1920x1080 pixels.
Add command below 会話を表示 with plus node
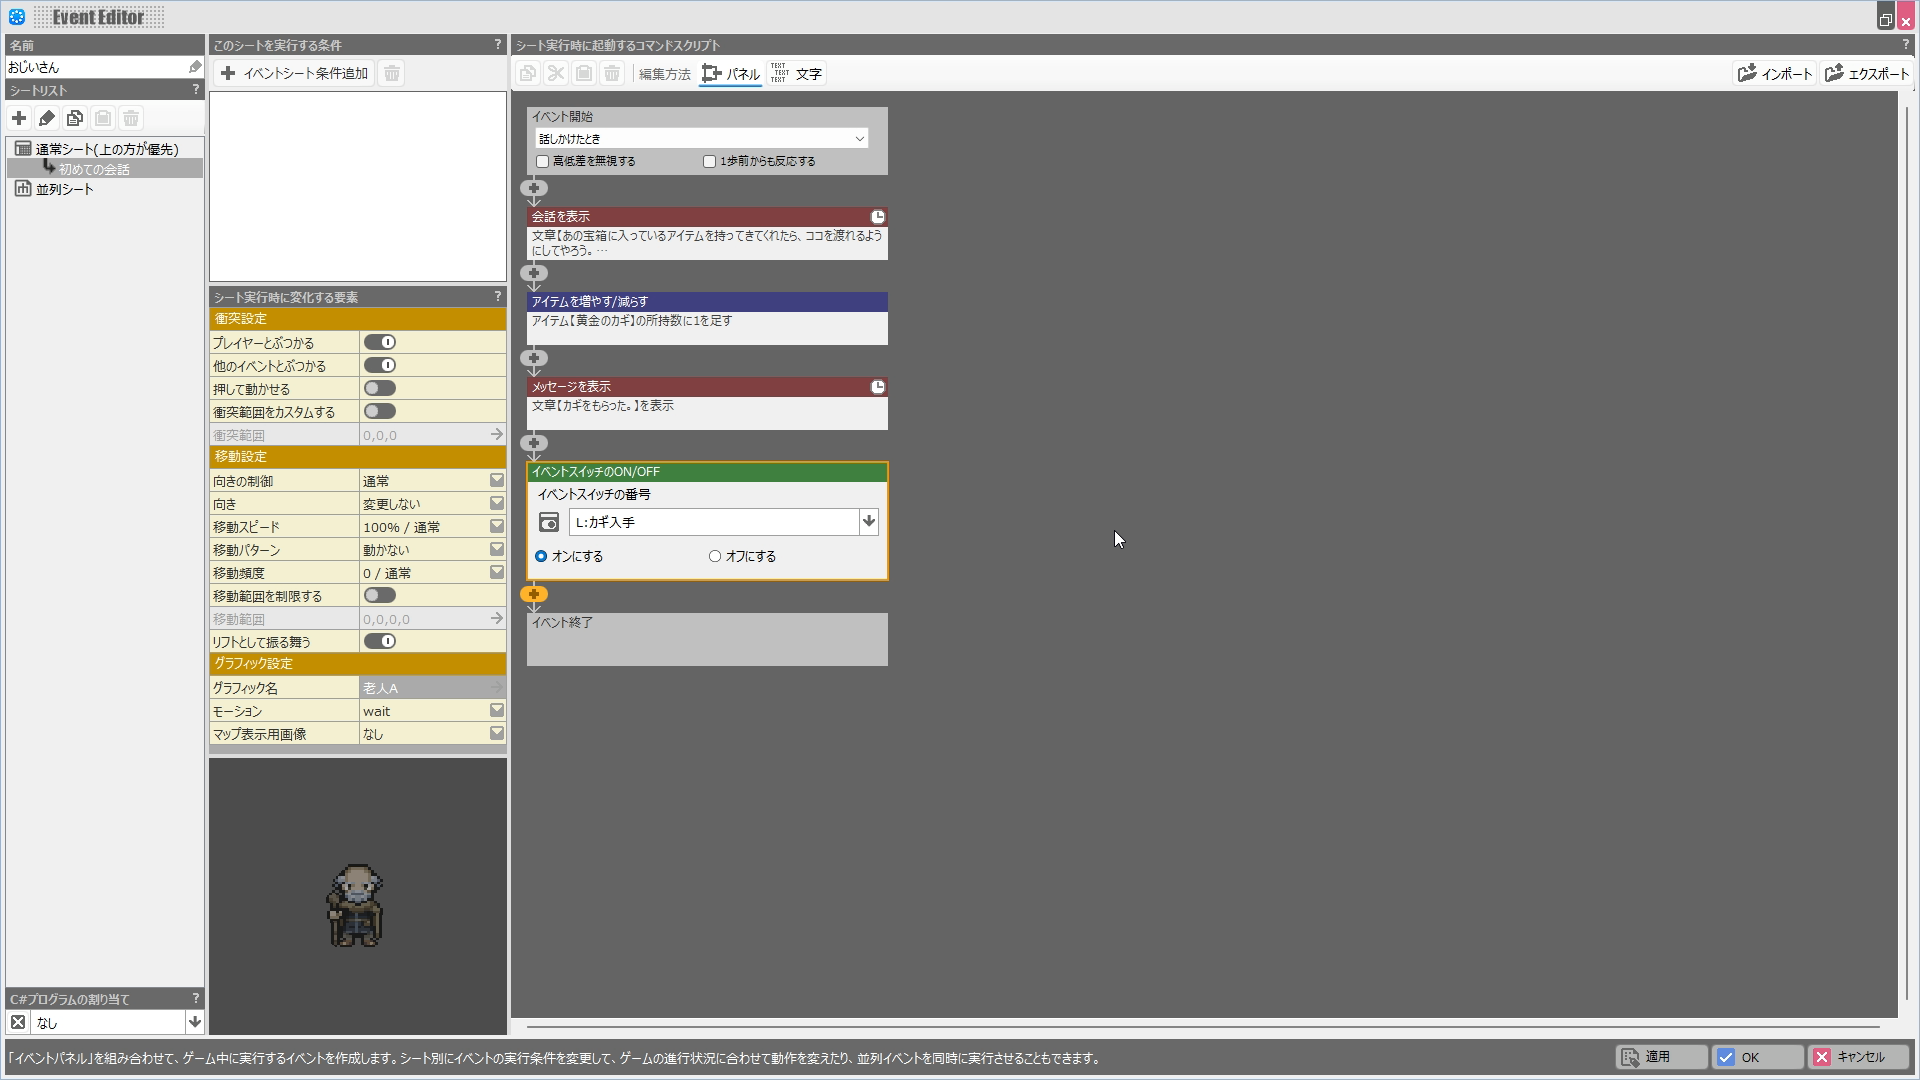pos(534,273)
